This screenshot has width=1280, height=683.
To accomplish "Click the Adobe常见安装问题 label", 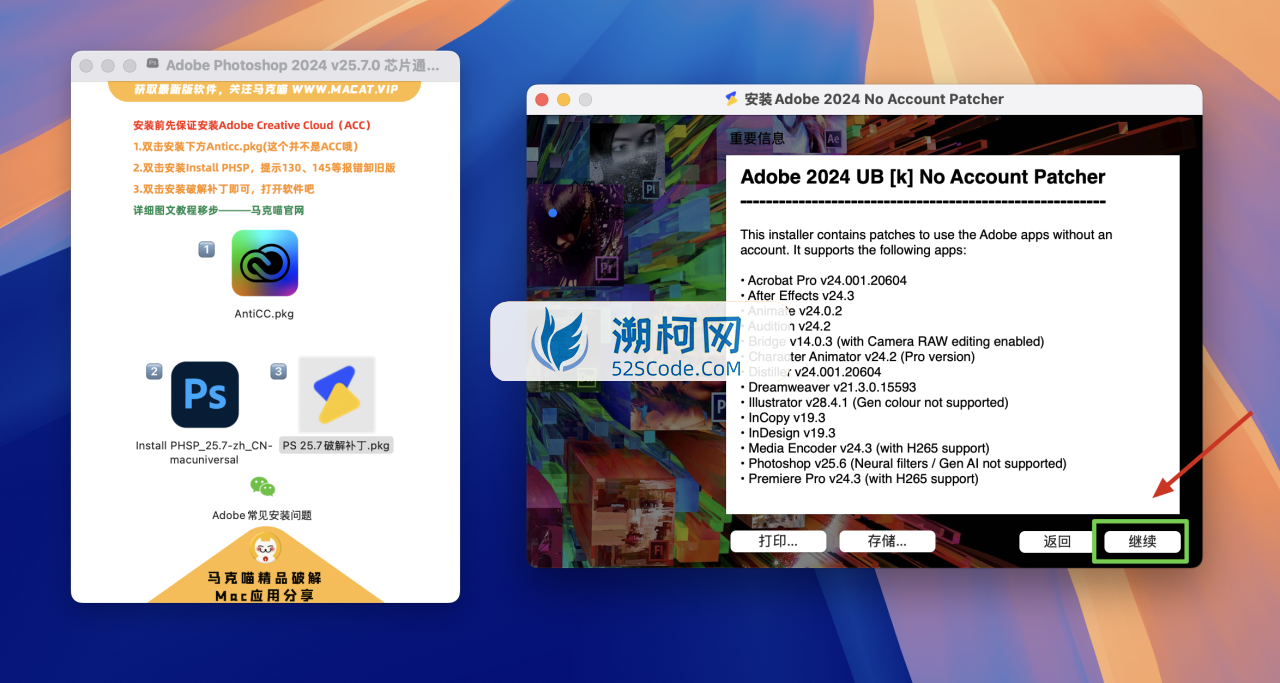I will coord(262,515).
